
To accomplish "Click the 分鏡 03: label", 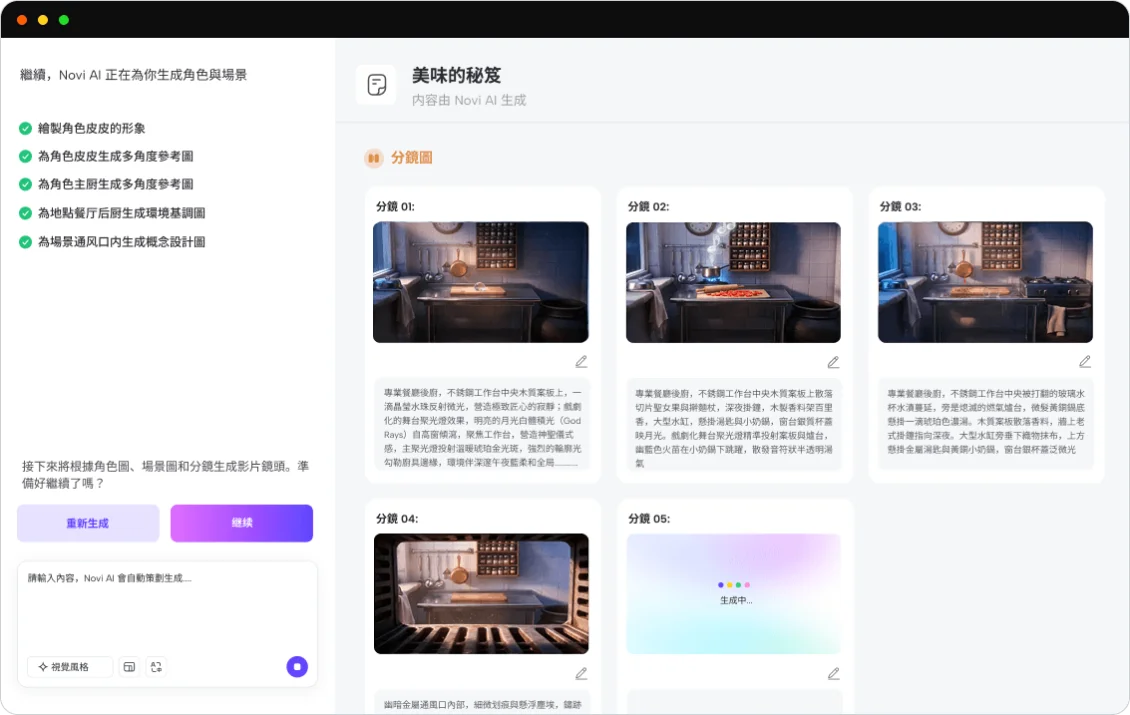I will [x=900, y=206].
